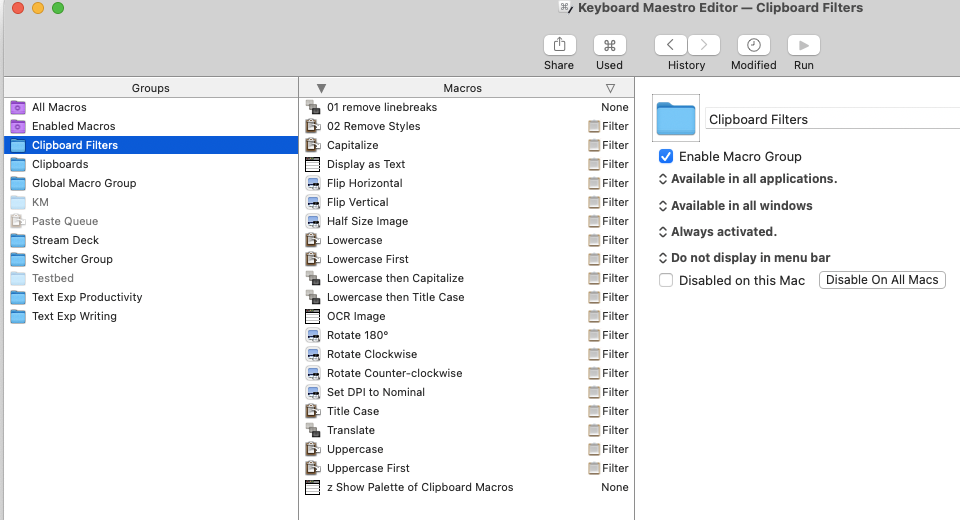Click the None trigger for 01 remove linebreaks
The width and height of the screenshot is (960, 520).
pos(615,107)
